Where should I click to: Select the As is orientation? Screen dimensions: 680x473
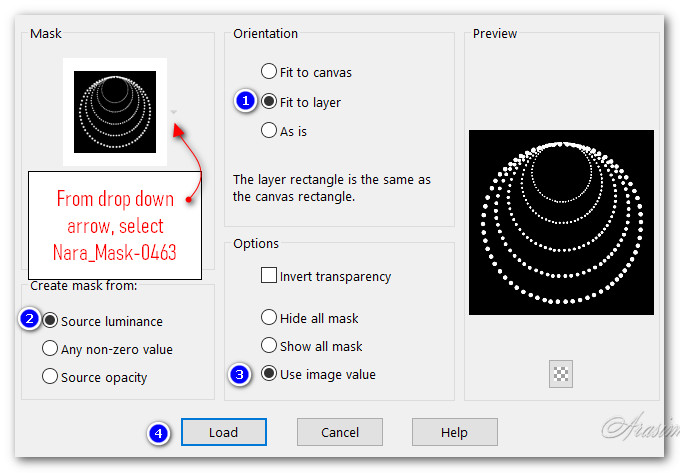click(269, 130)
